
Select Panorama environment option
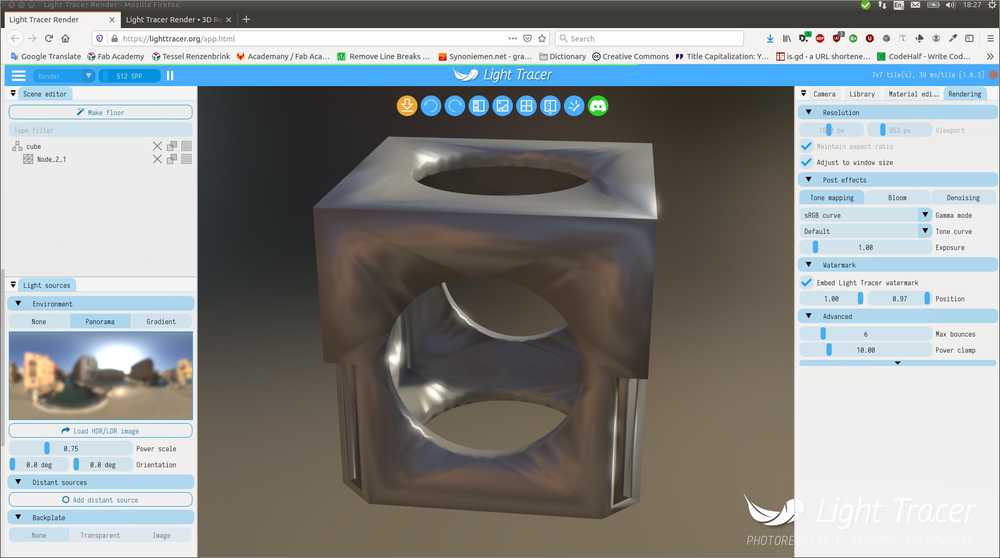pos(100,321)
